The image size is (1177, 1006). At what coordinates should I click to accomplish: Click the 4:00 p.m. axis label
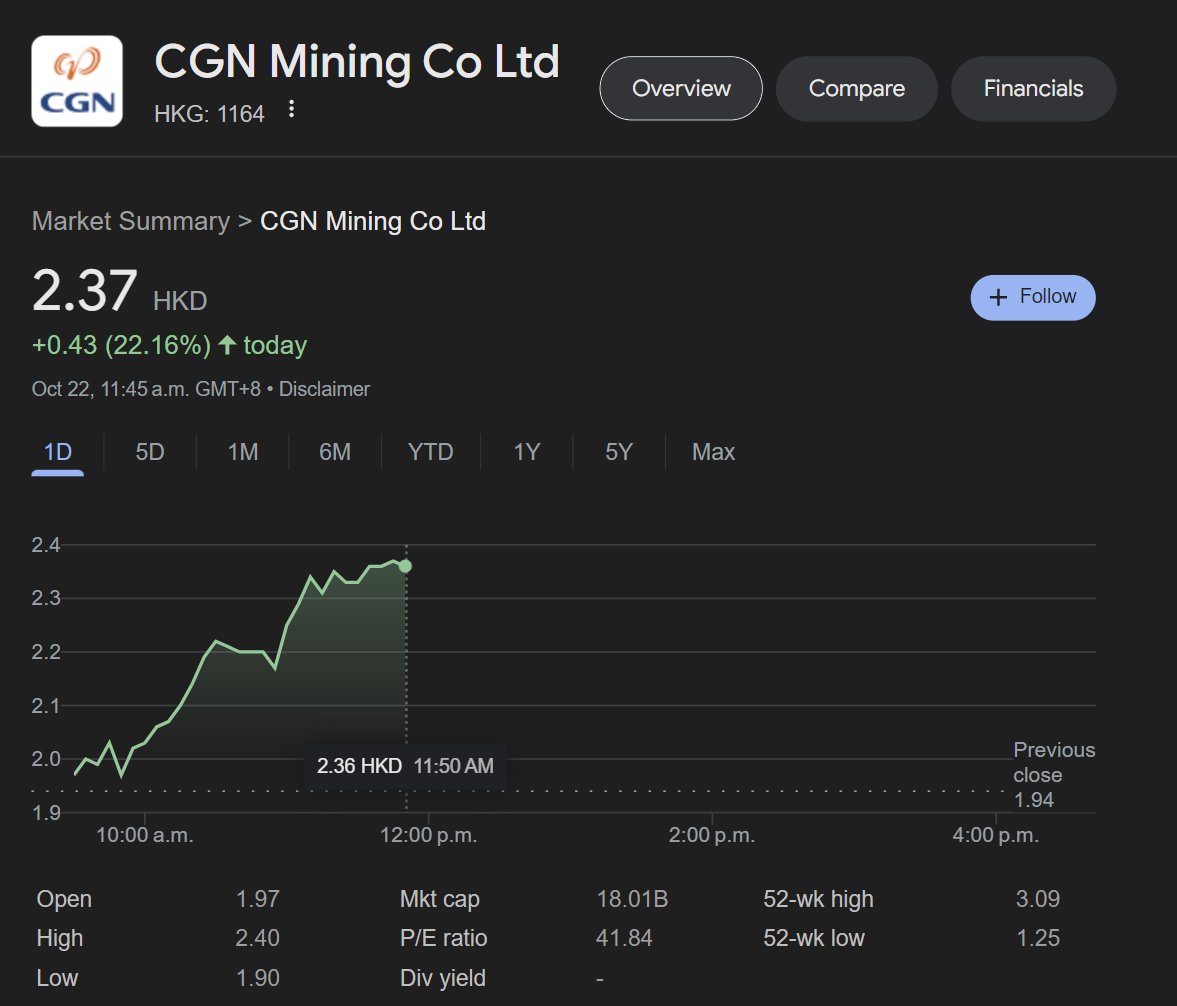[x=995, y=835]
